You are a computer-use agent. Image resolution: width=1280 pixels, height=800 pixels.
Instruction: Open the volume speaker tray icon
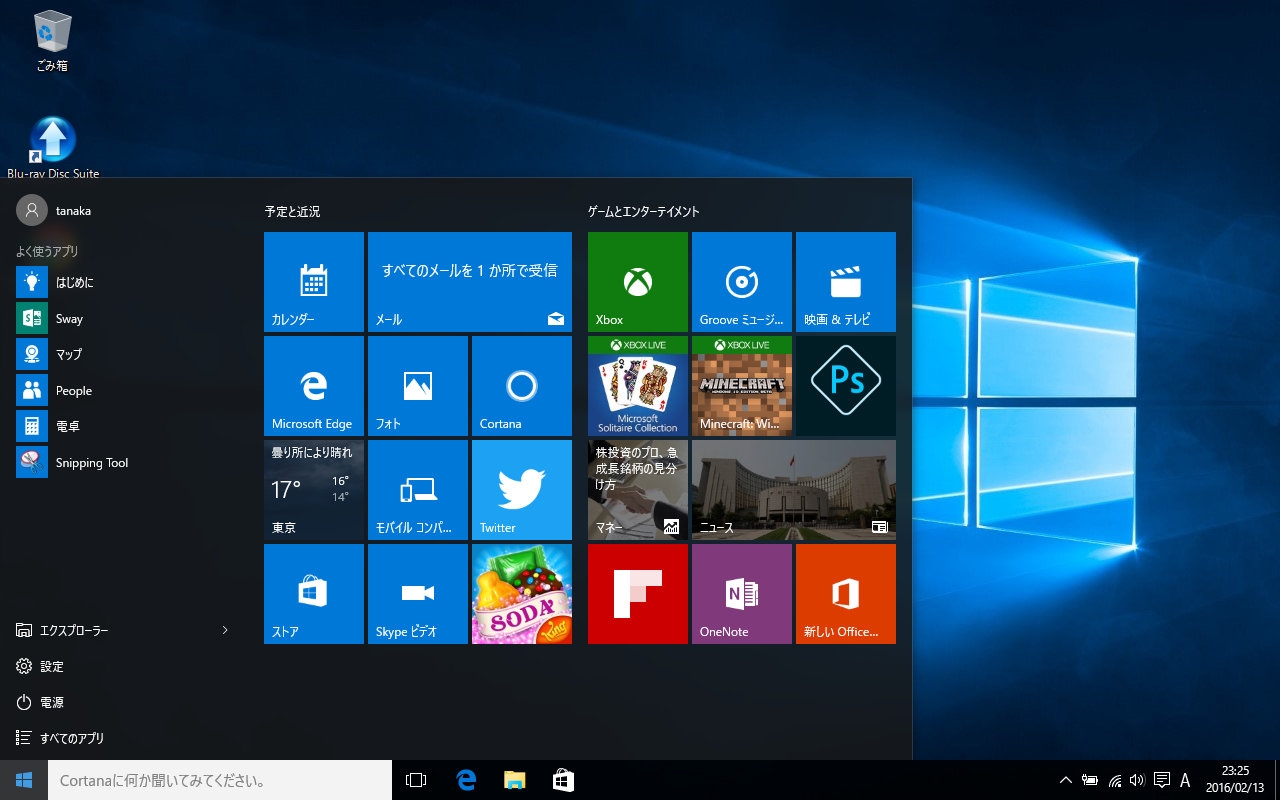click(1137, 780)
